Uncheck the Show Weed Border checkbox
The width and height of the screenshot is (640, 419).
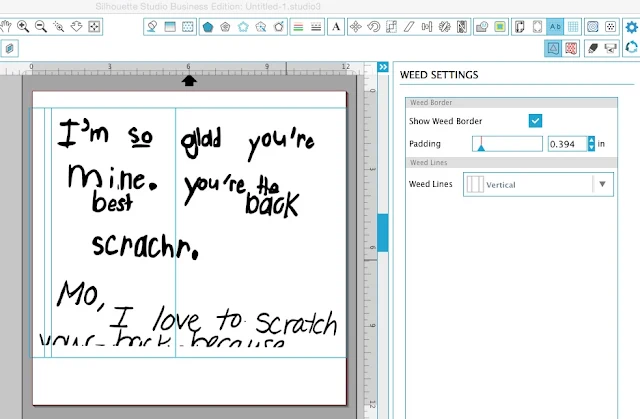535,121
